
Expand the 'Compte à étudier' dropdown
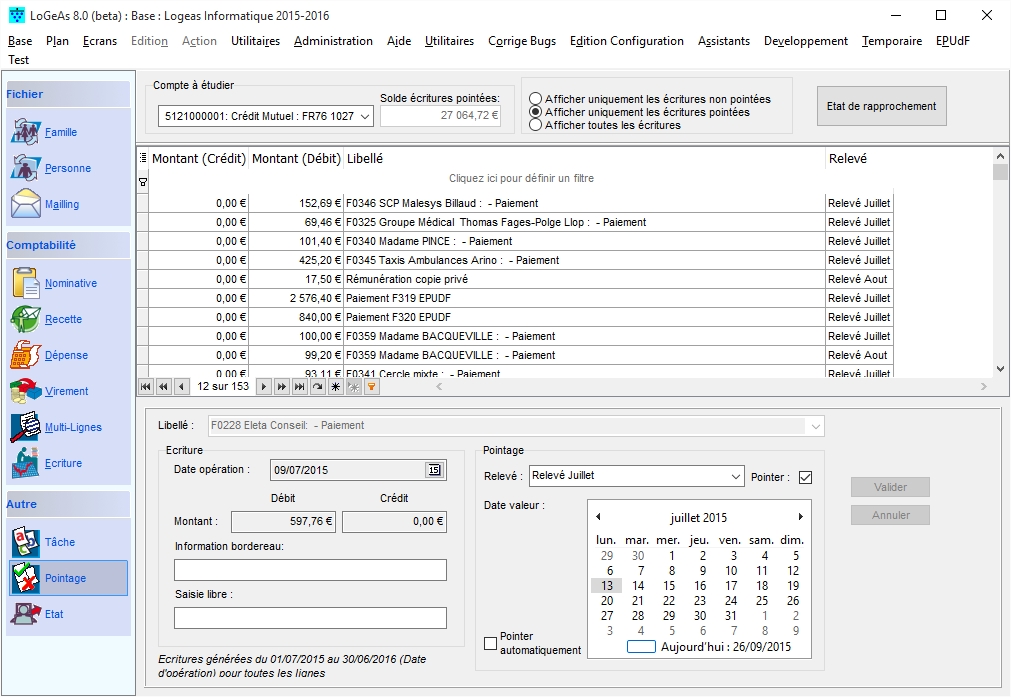[364, 117]
